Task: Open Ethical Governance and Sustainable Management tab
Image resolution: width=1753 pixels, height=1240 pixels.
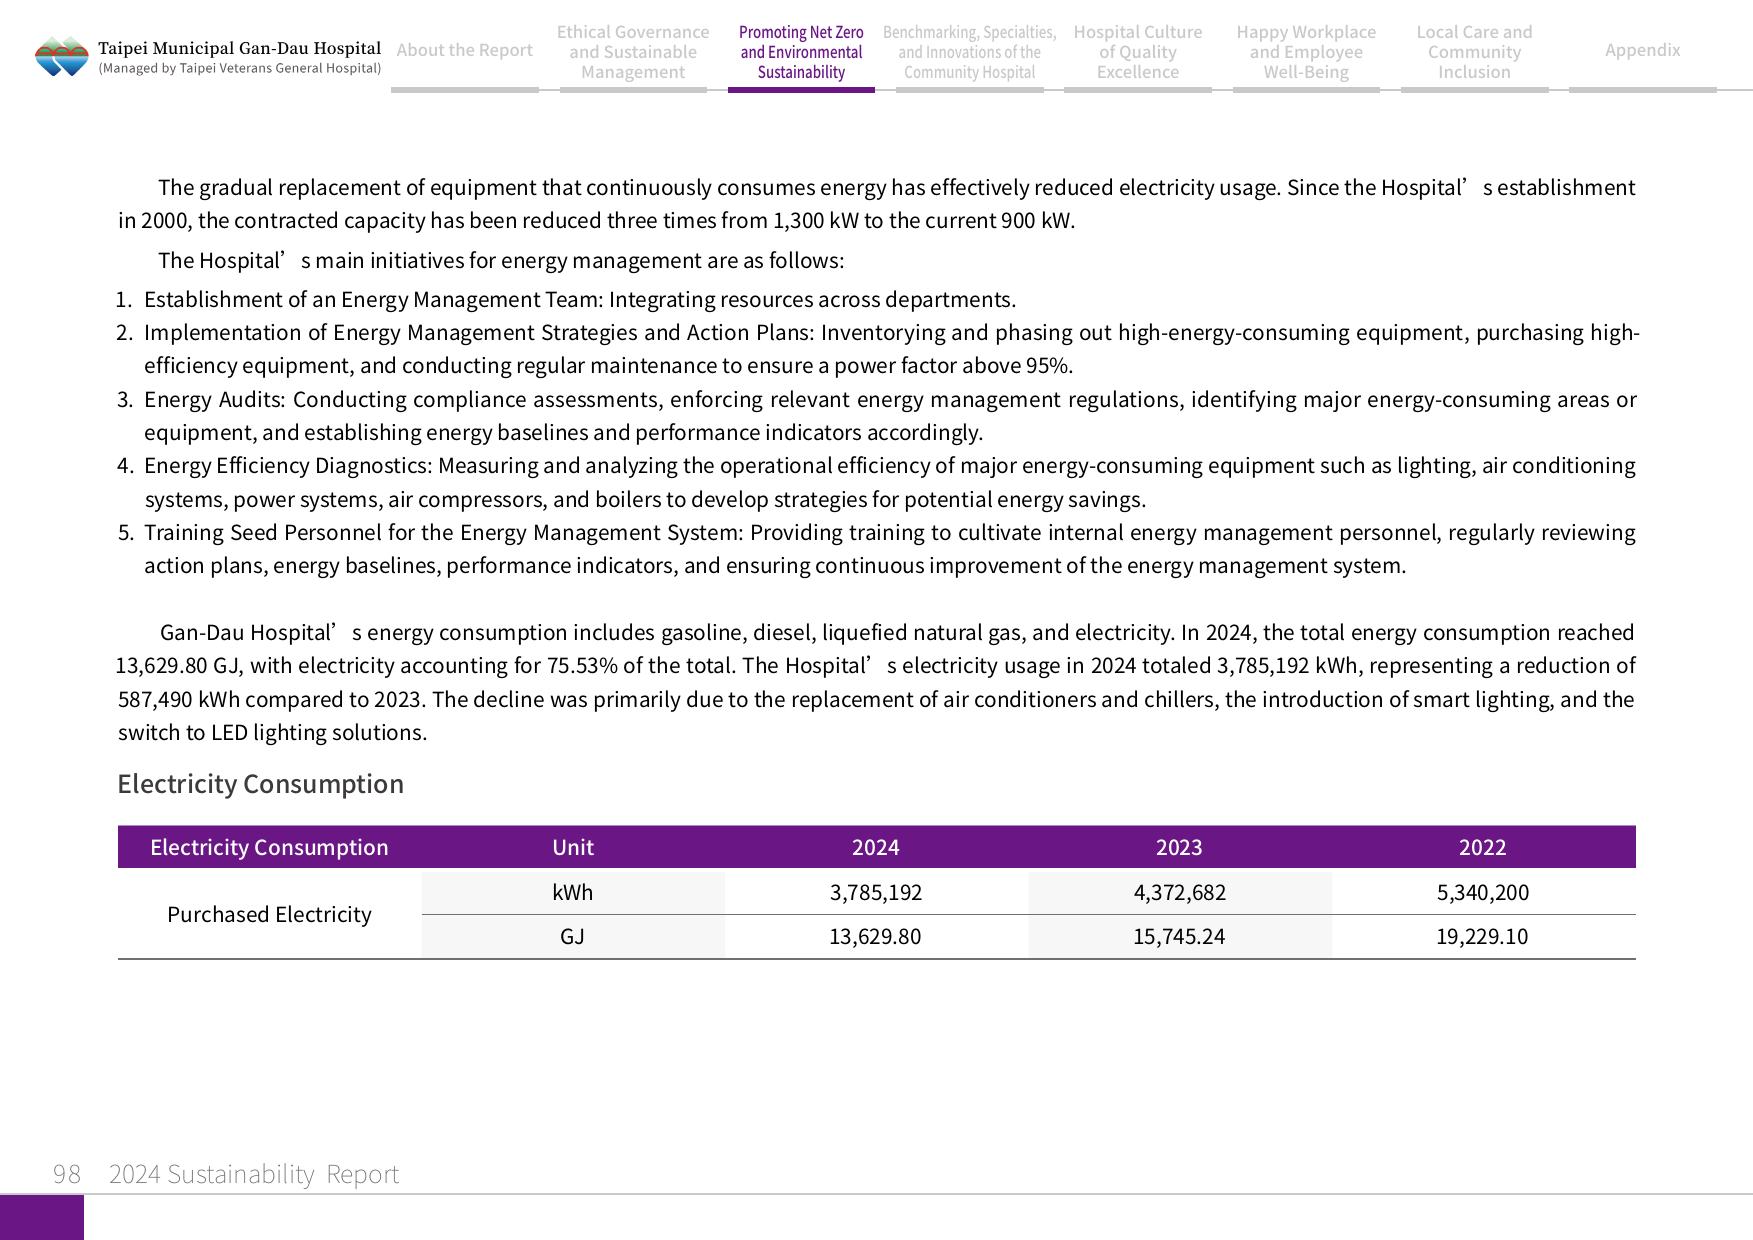Action: [633, 52]
